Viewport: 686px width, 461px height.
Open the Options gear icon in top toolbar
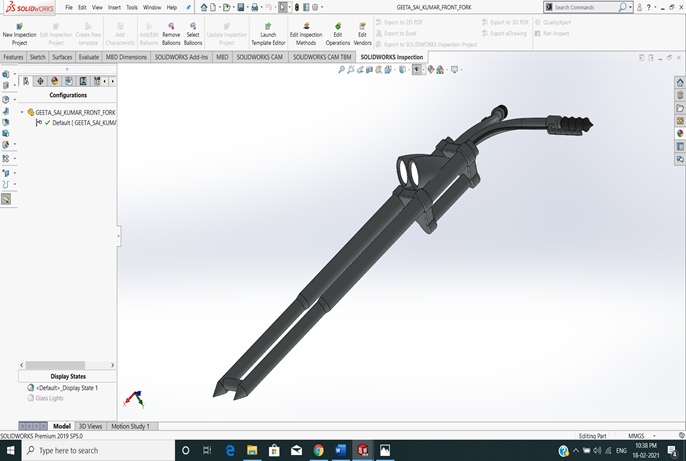(315, 7)
